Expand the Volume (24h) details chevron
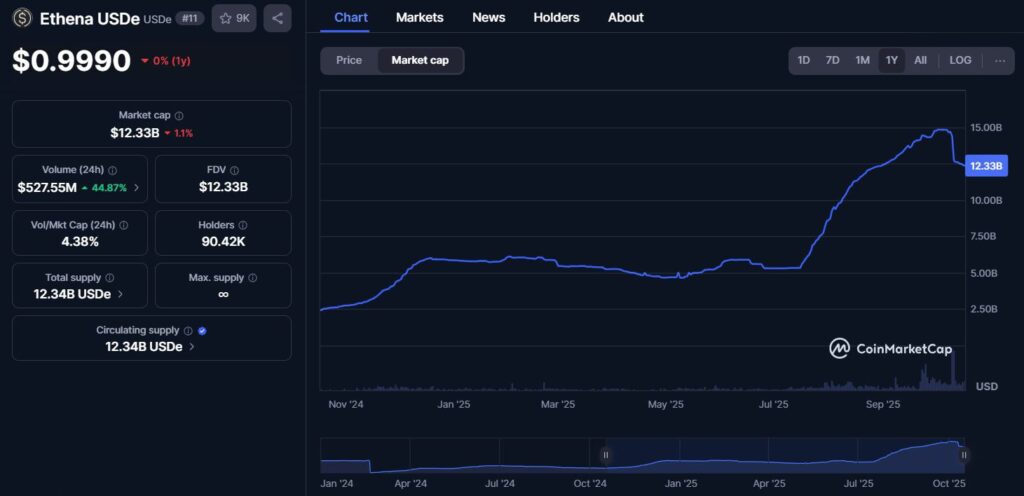This screenshot has width=1024, height=496. point(137,187)
